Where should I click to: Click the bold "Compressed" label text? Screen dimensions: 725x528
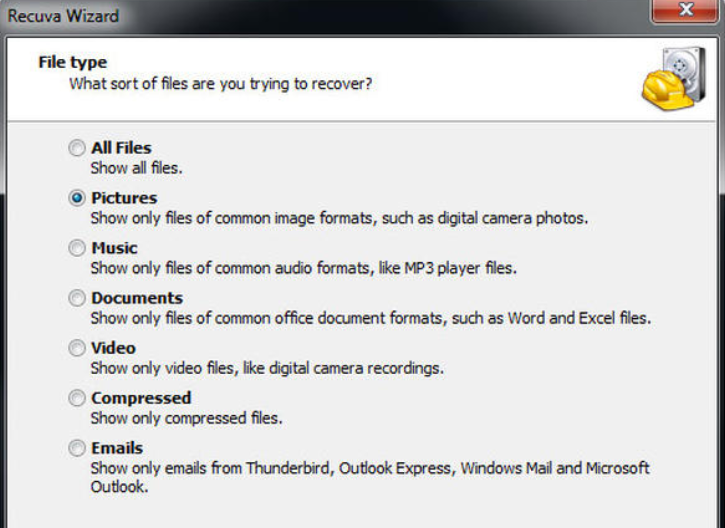click(141, 398)
